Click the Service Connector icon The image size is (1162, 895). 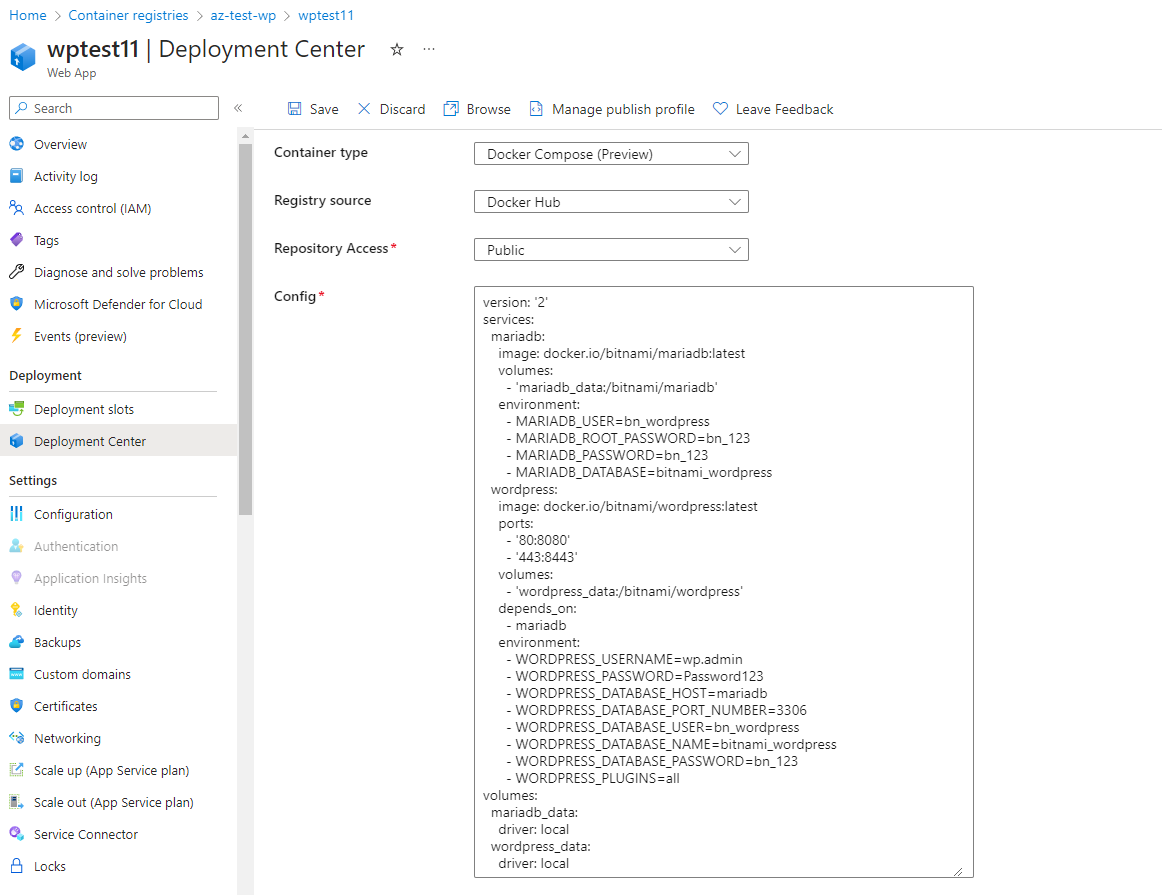[16, 834]
